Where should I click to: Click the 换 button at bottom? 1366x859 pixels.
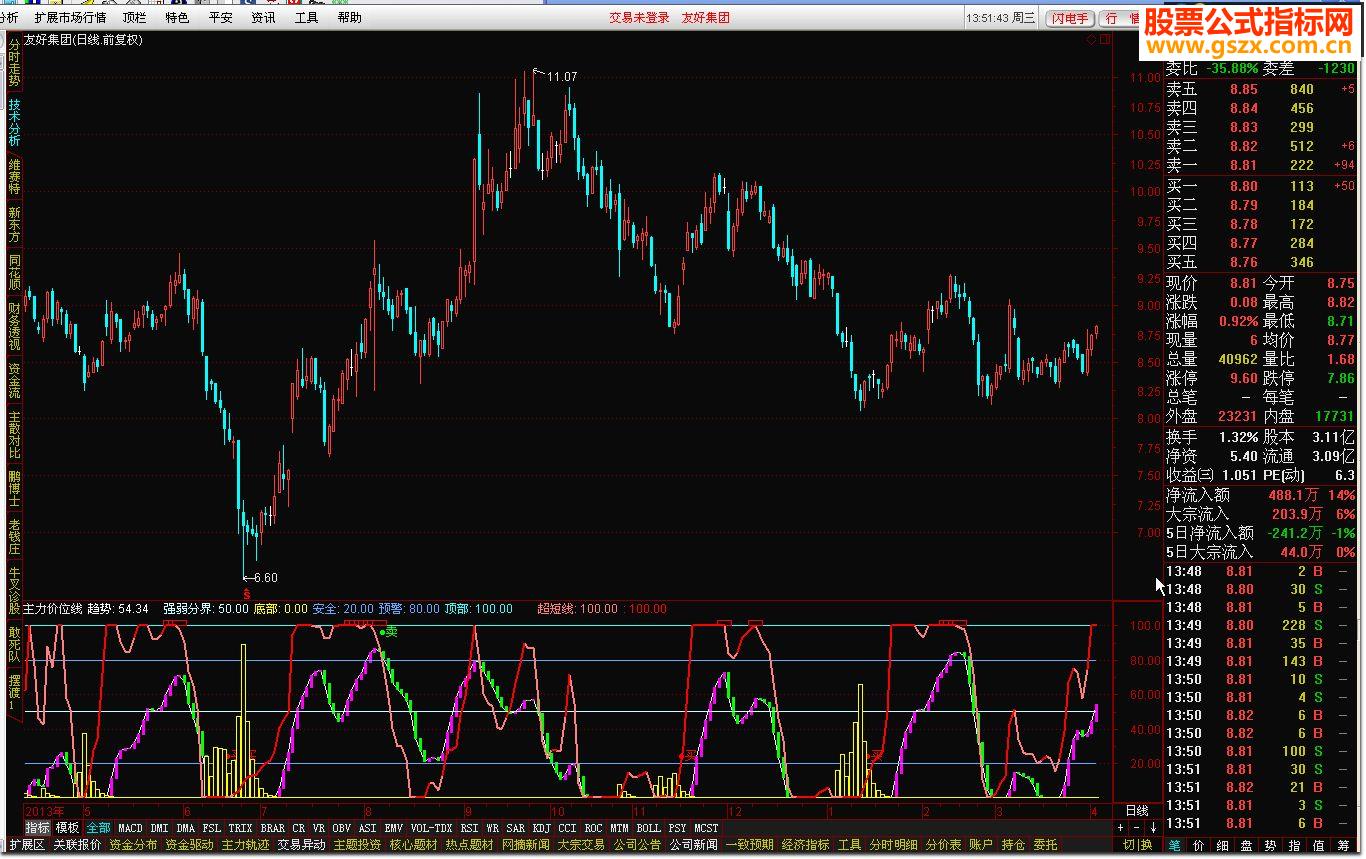coord(1146,845)
